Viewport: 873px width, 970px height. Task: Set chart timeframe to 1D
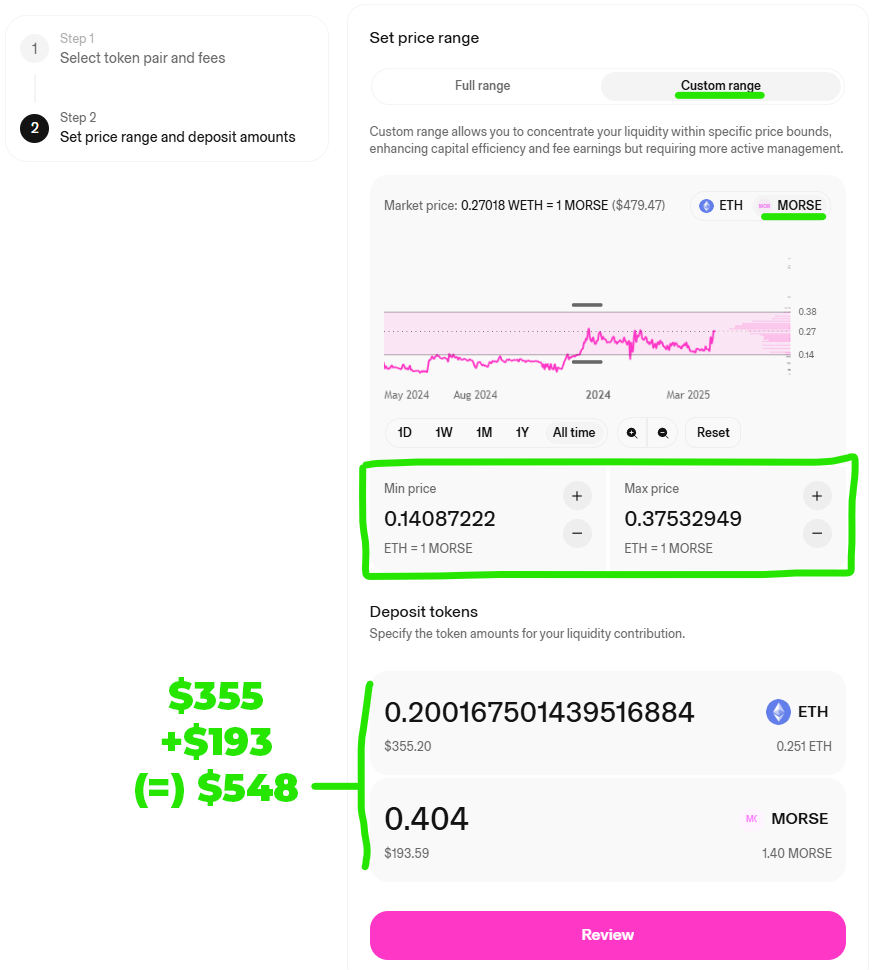point(405,433)
